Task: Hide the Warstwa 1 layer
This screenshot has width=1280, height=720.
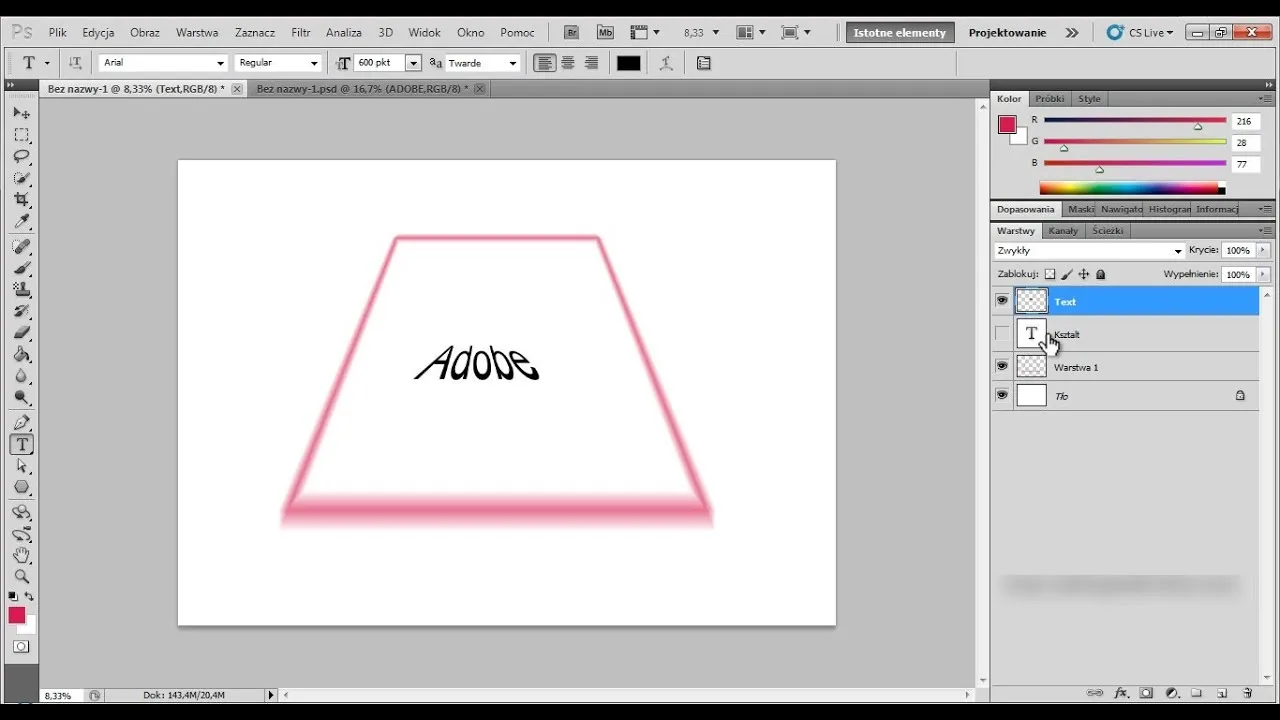Action: (x=1002, y=367)
